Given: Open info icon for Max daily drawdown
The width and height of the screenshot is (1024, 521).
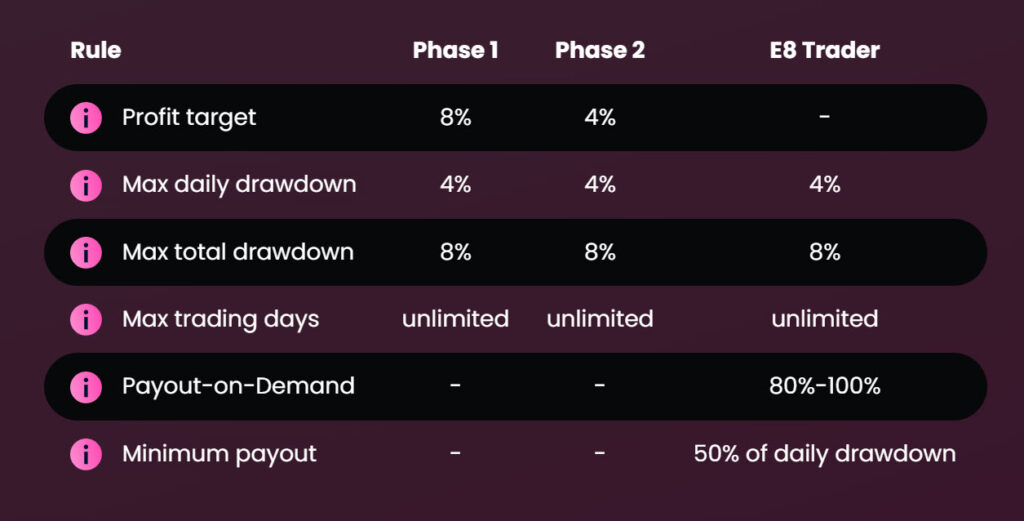Looking at the screenshot, I should 86,185.
